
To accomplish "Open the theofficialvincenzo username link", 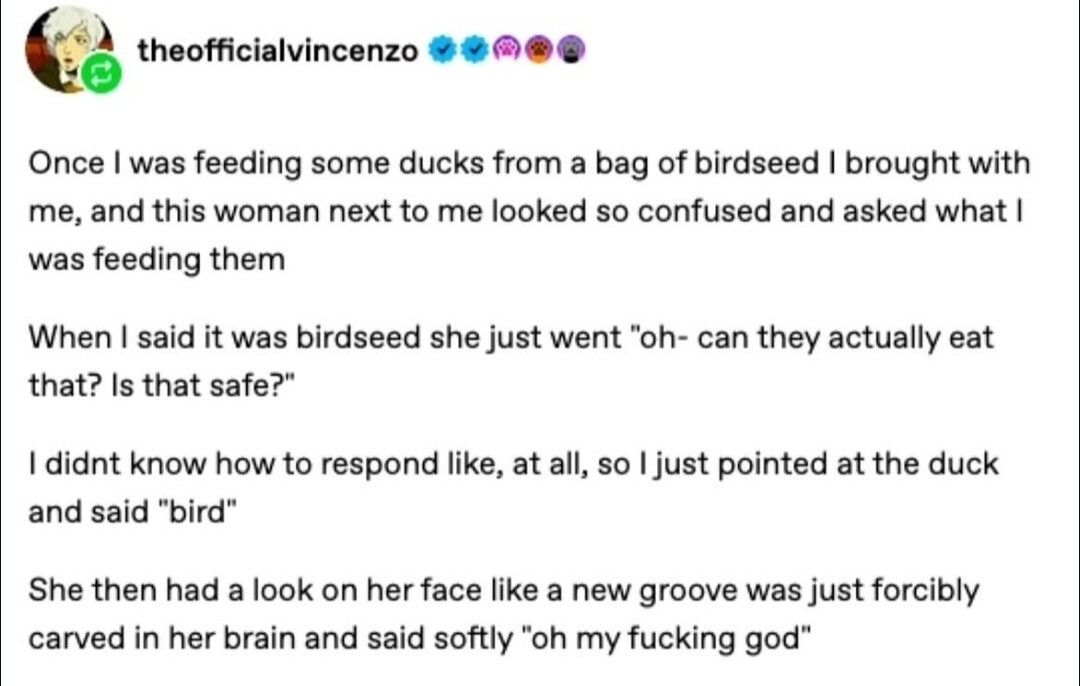I will coord(278,50).
